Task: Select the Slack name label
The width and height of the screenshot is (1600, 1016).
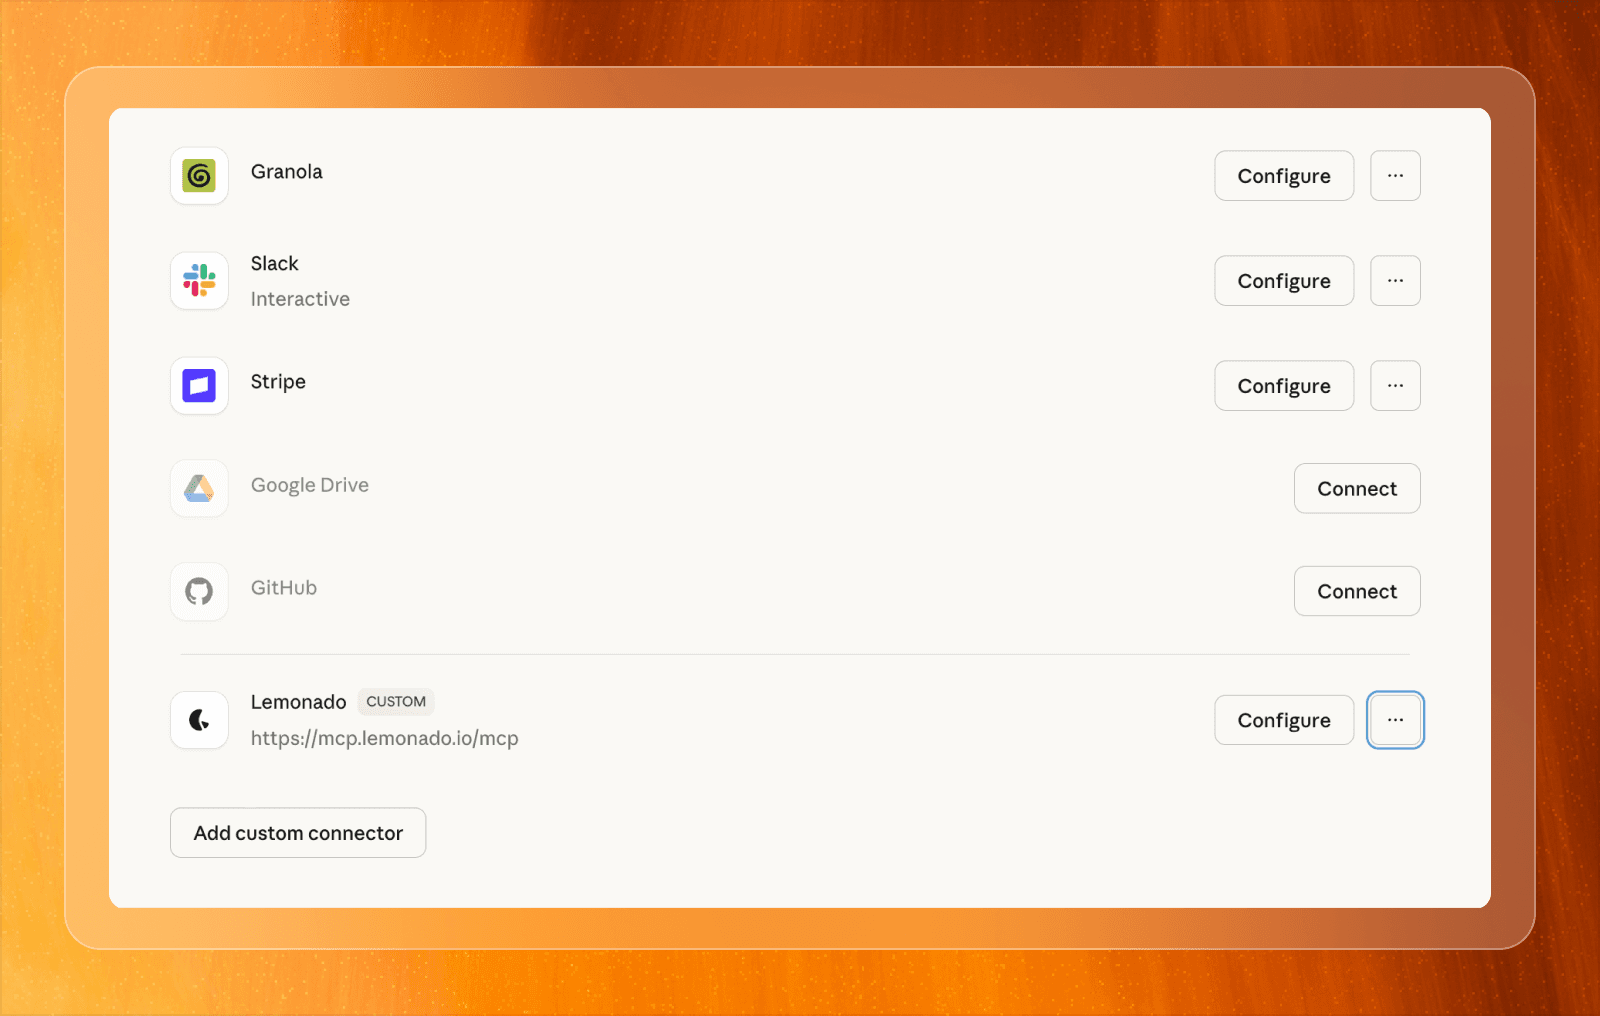Action: tap(275, 263)
